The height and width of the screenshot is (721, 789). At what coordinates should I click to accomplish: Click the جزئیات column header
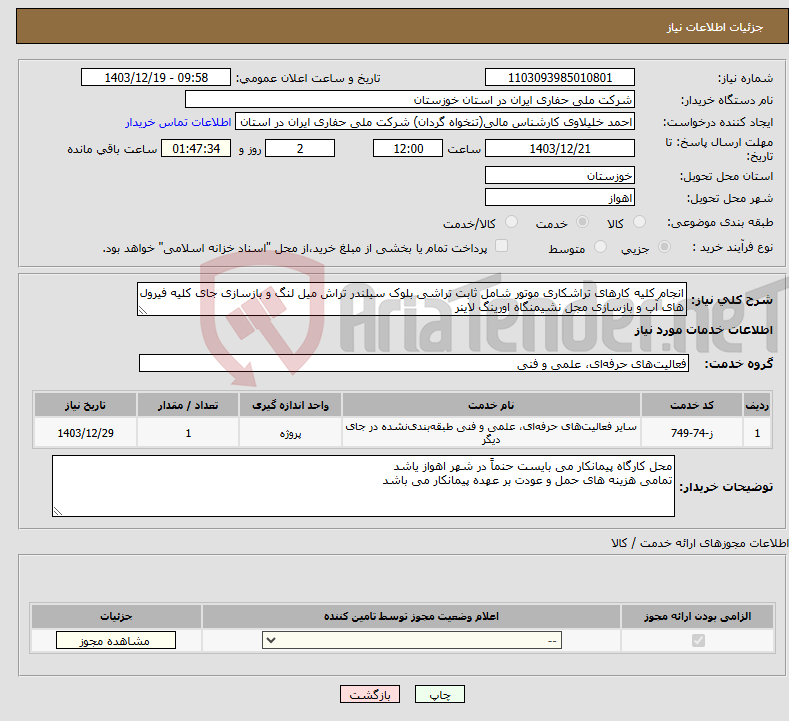point(116,616)
